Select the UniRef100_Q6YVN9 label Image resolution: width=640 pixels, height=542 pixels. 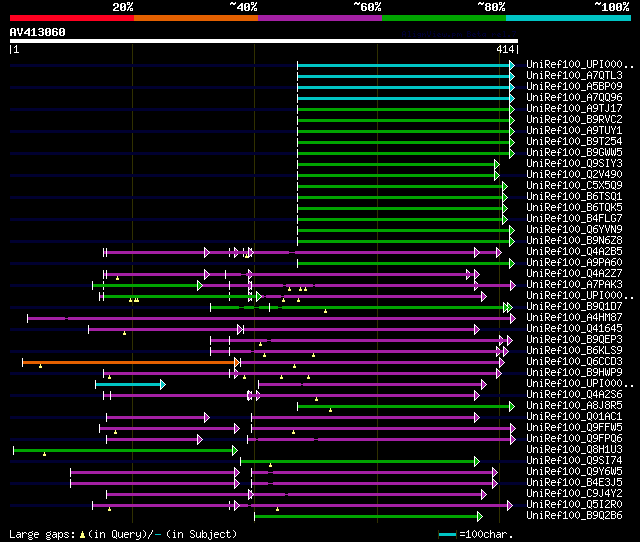[x=574, y=230]
